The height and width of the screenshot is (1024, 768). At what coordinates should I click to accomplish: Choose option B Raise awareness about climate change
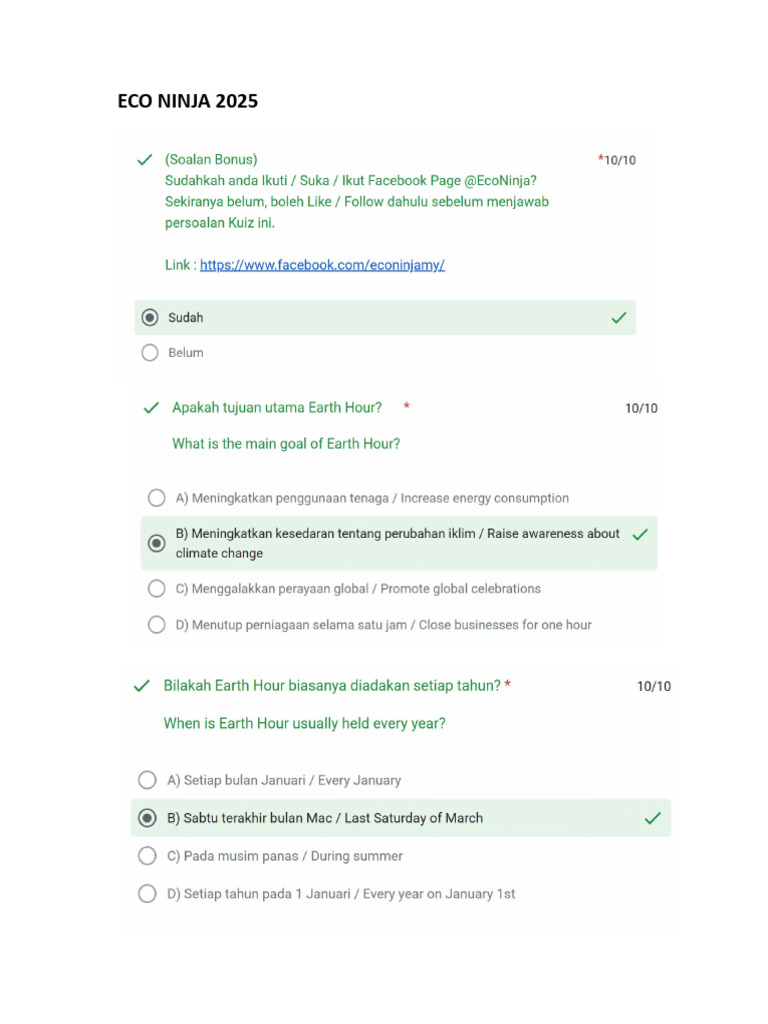coord(157,543)
